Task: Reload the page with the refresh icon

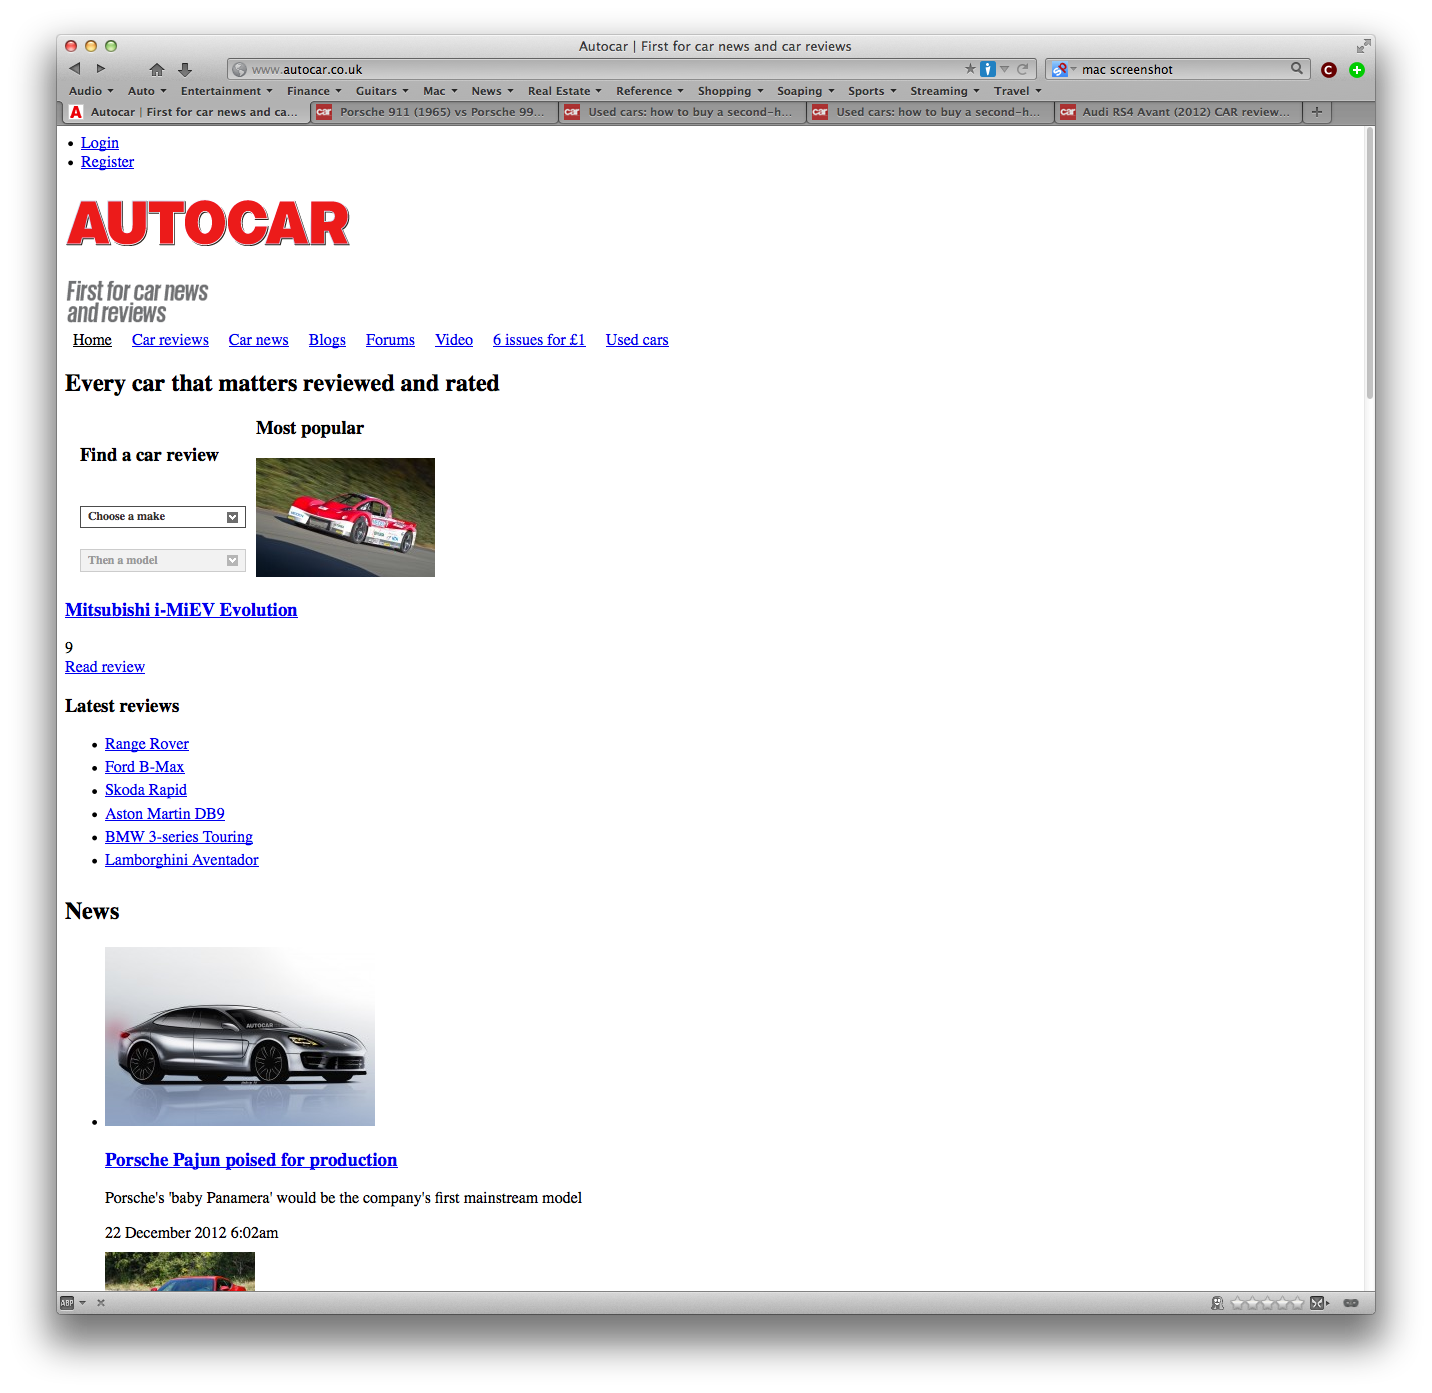Action: point(1023,69)
